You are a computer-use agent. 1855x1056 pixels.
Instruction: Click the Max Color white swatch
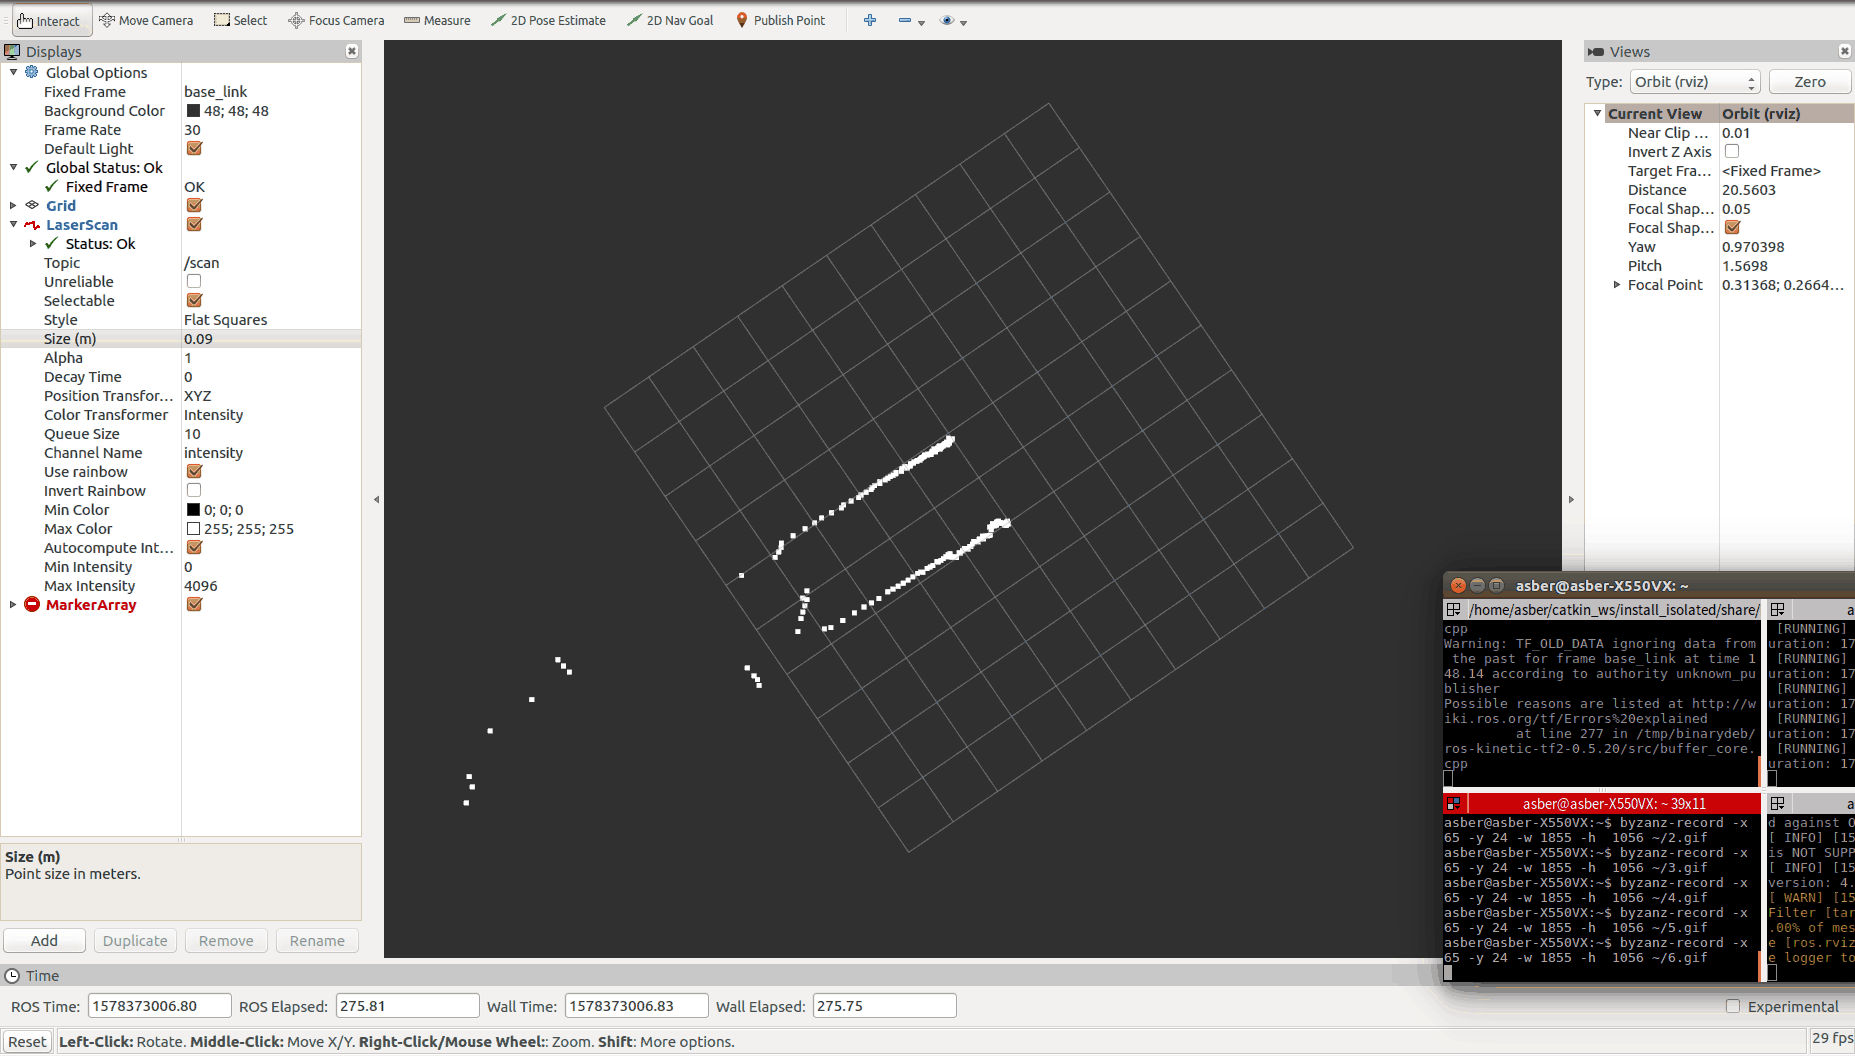point(193,528)
